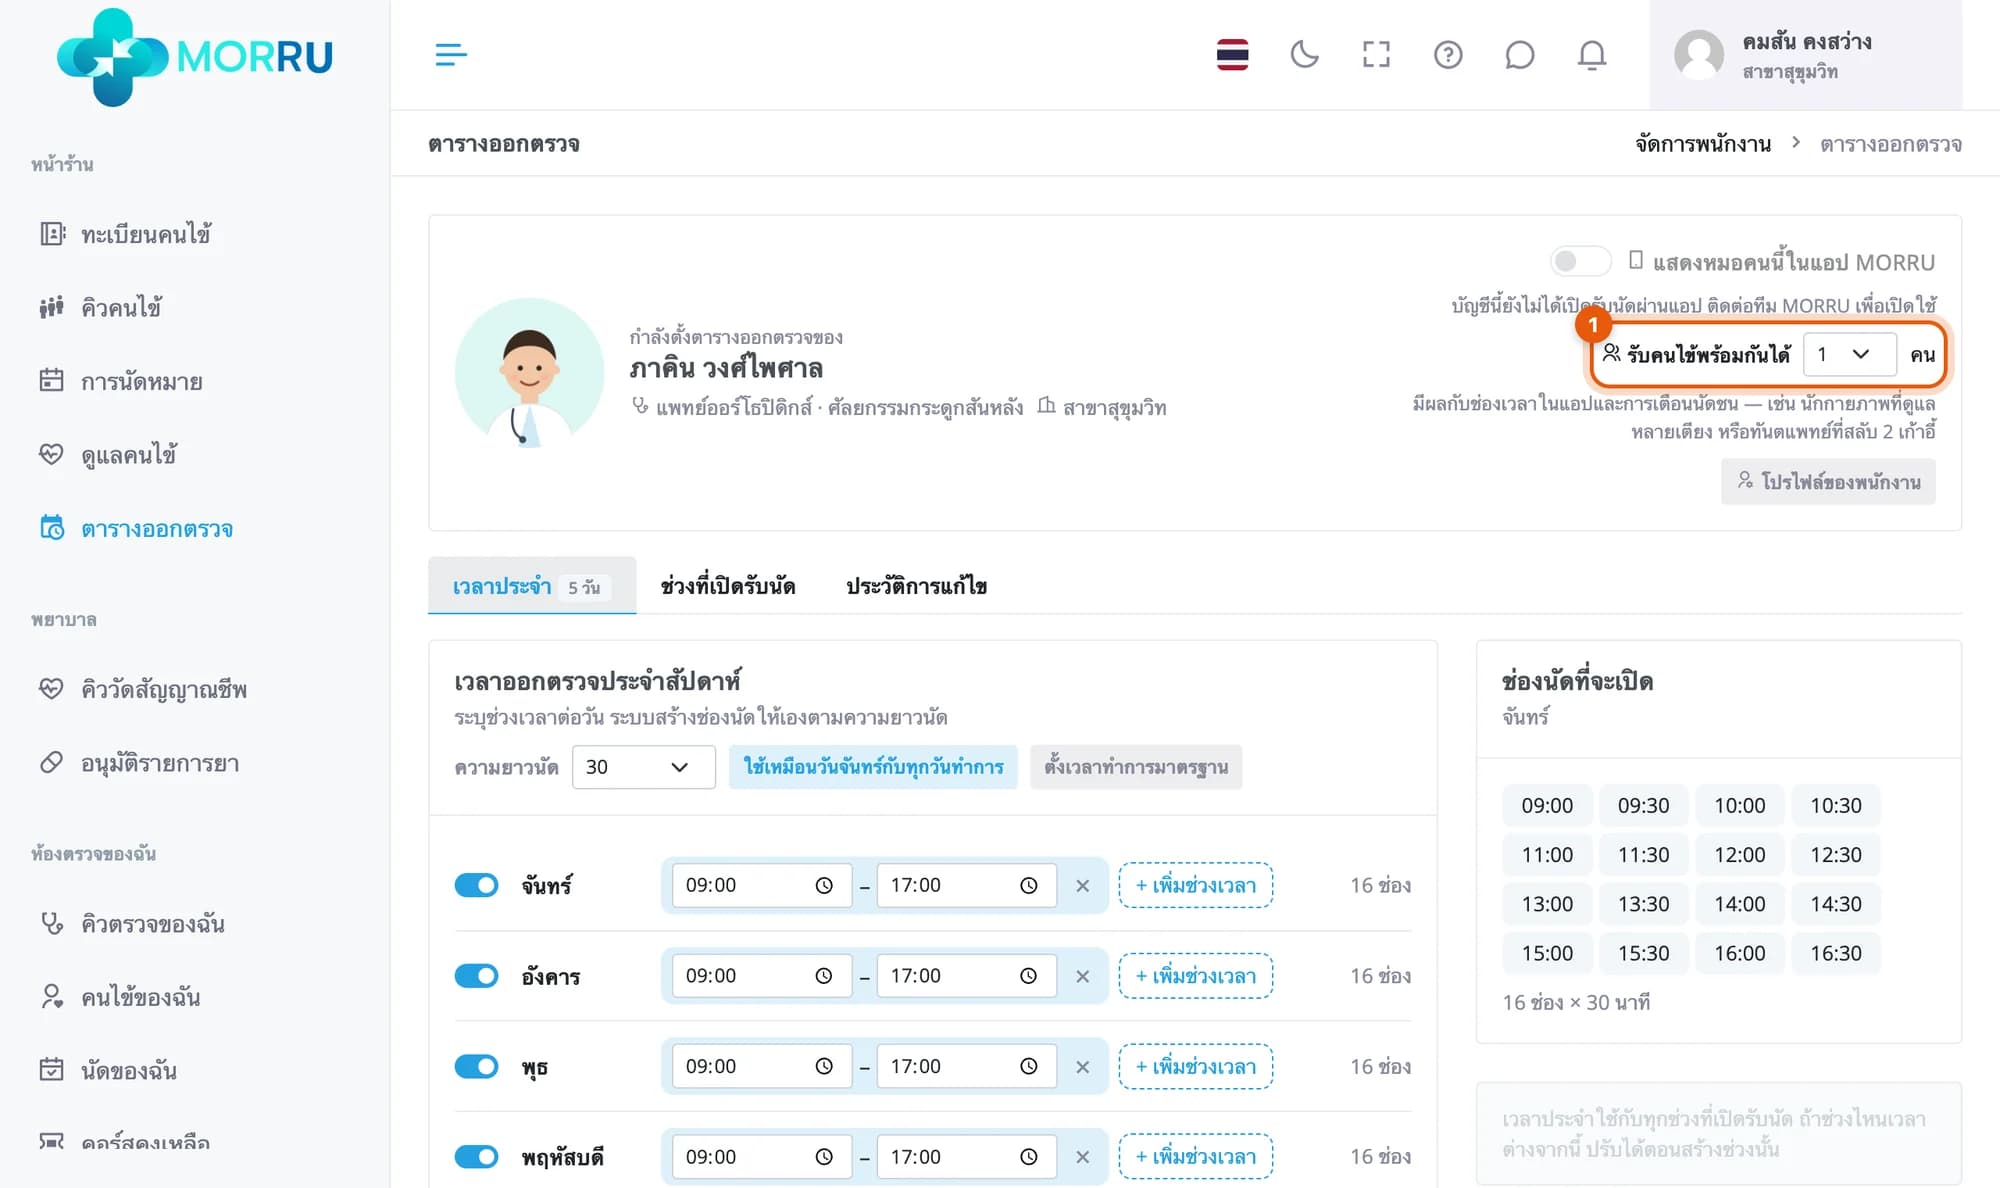Open clock picker for พฤหัสบดี start time
2000x1188 pixels.
click(x=824, y=1157)
